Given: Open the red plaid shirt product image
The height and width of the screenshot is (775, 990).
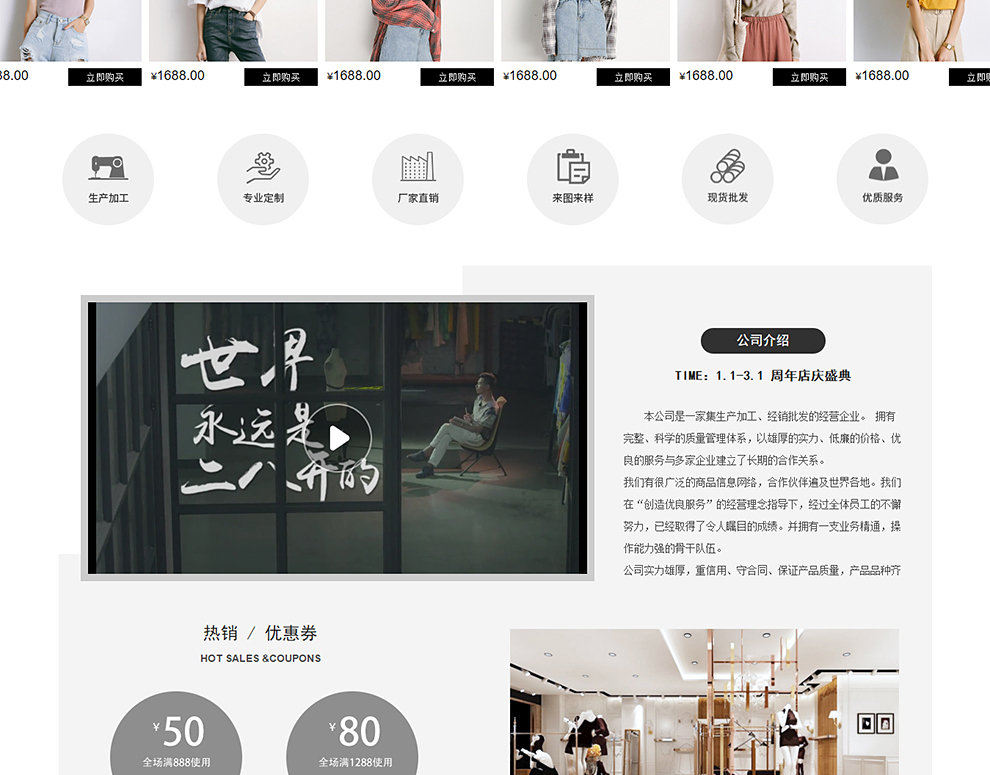Looking at the screenshot, I should [x=409, y=30].
